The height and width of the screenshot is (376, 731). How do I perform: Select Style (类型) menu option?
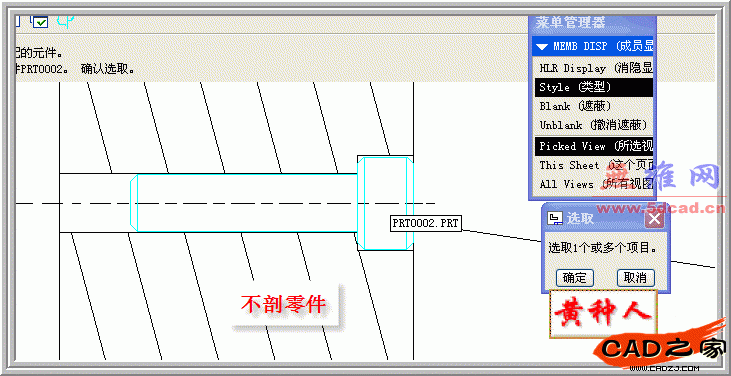(594, 87)
